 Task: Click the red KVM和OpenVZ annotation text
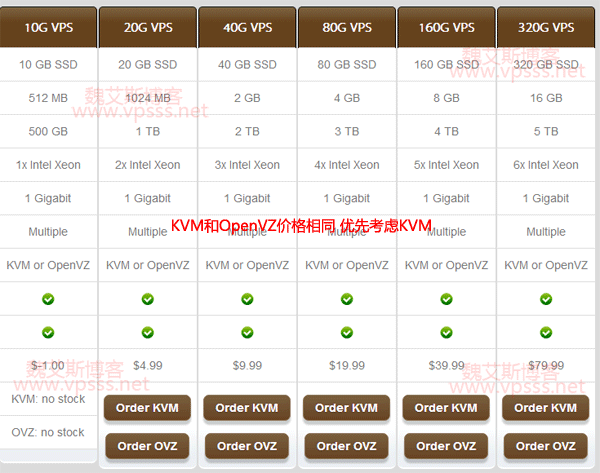pos(300,227)
